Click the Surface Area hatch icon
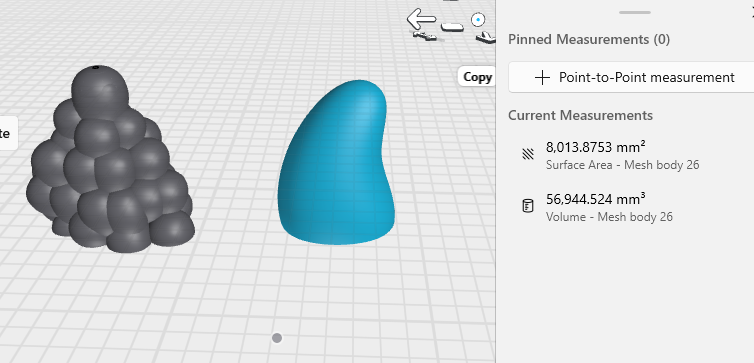The height and width of the screenshot is (363, 754). point(528,154)
